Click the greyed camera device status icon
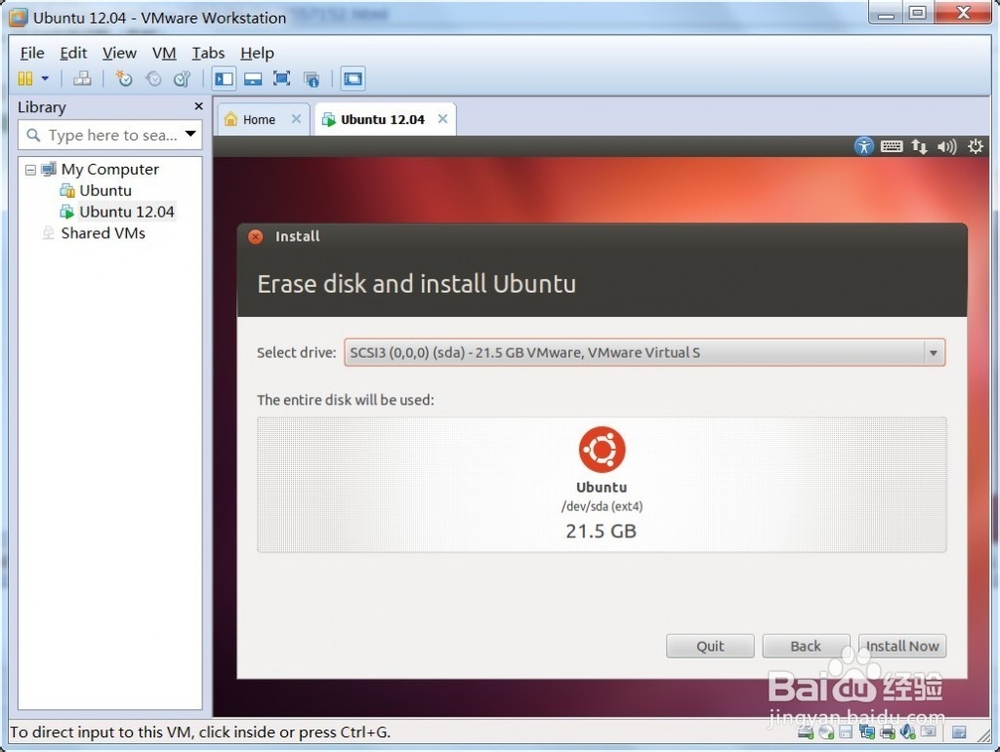Image resolution: width=1000 pixels, height=752 pixels. 929,732
